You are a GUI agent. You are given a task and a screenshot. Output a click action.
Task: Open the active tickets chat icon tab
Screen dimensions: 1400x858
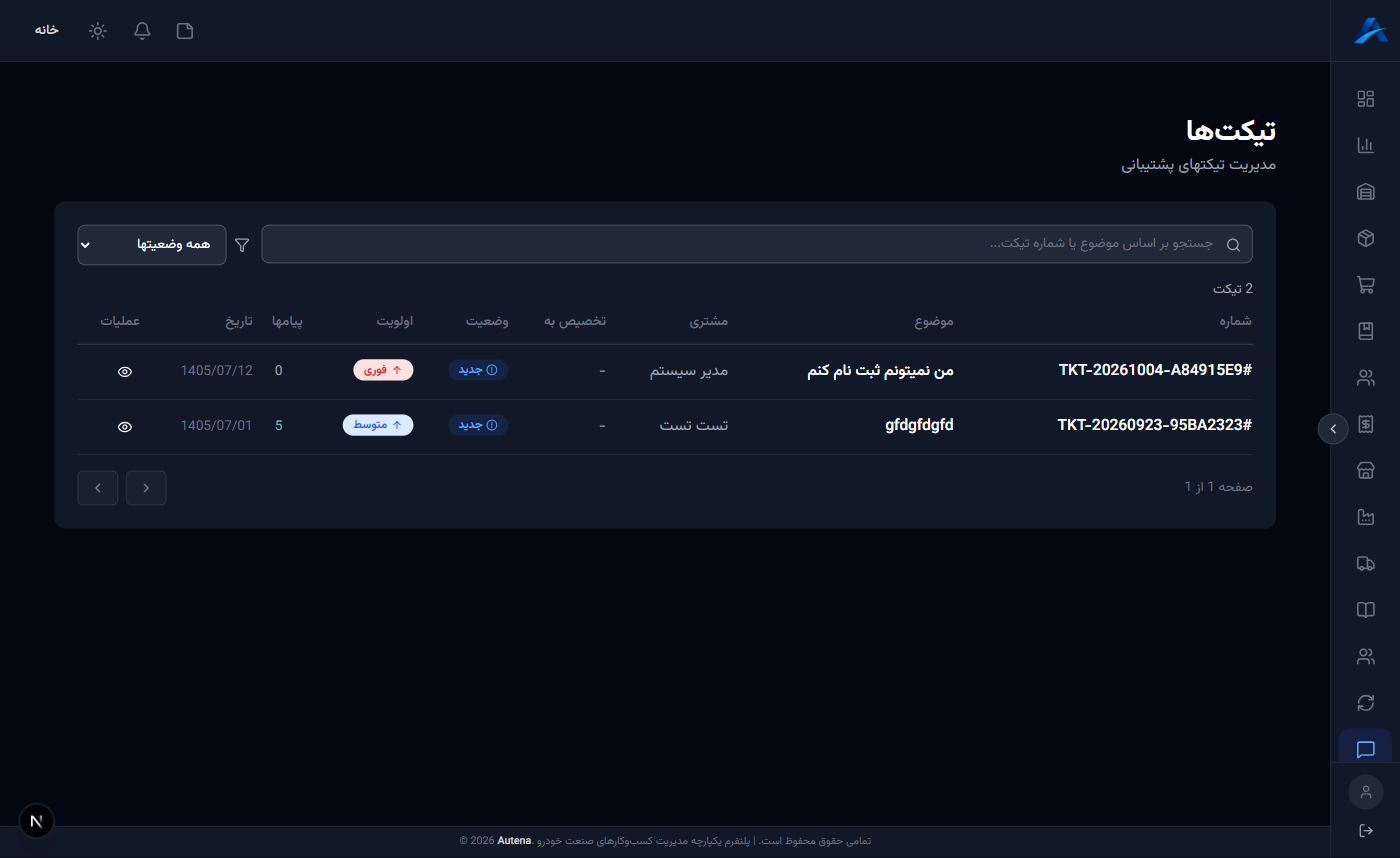click(x=1365, y=749)
